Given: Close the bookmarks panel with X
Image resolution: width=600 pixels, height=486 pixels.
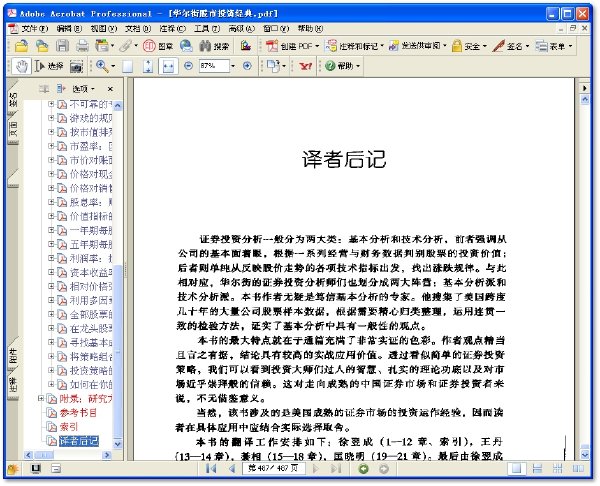Looking at the screenshot, I should pos(110,89).
